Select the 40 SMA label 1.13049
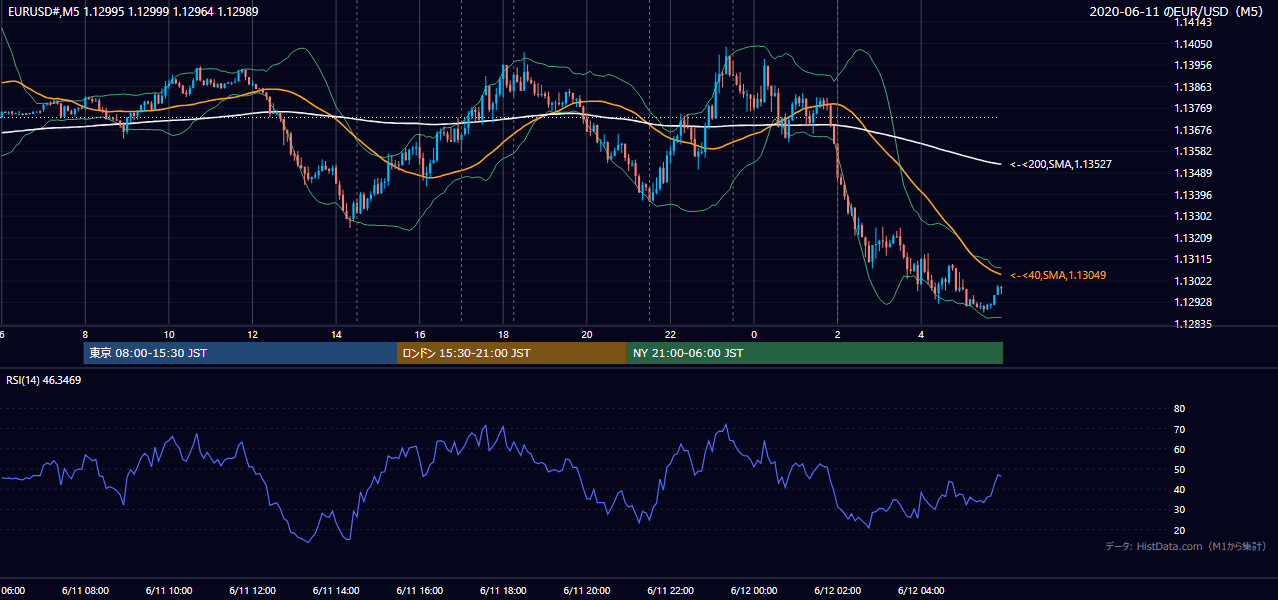1278x600 pixels. [x=1057, y=275]
